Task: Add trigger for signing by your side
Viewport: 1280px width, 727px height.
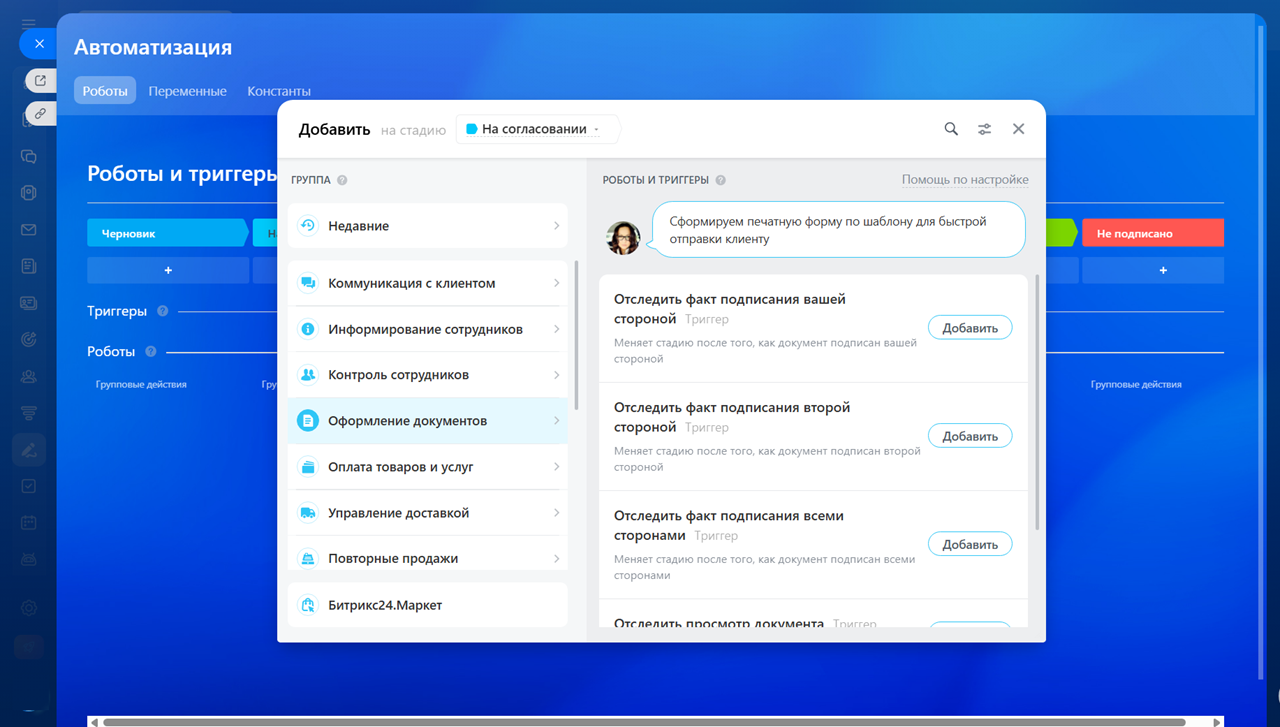Action: (969, 328)
